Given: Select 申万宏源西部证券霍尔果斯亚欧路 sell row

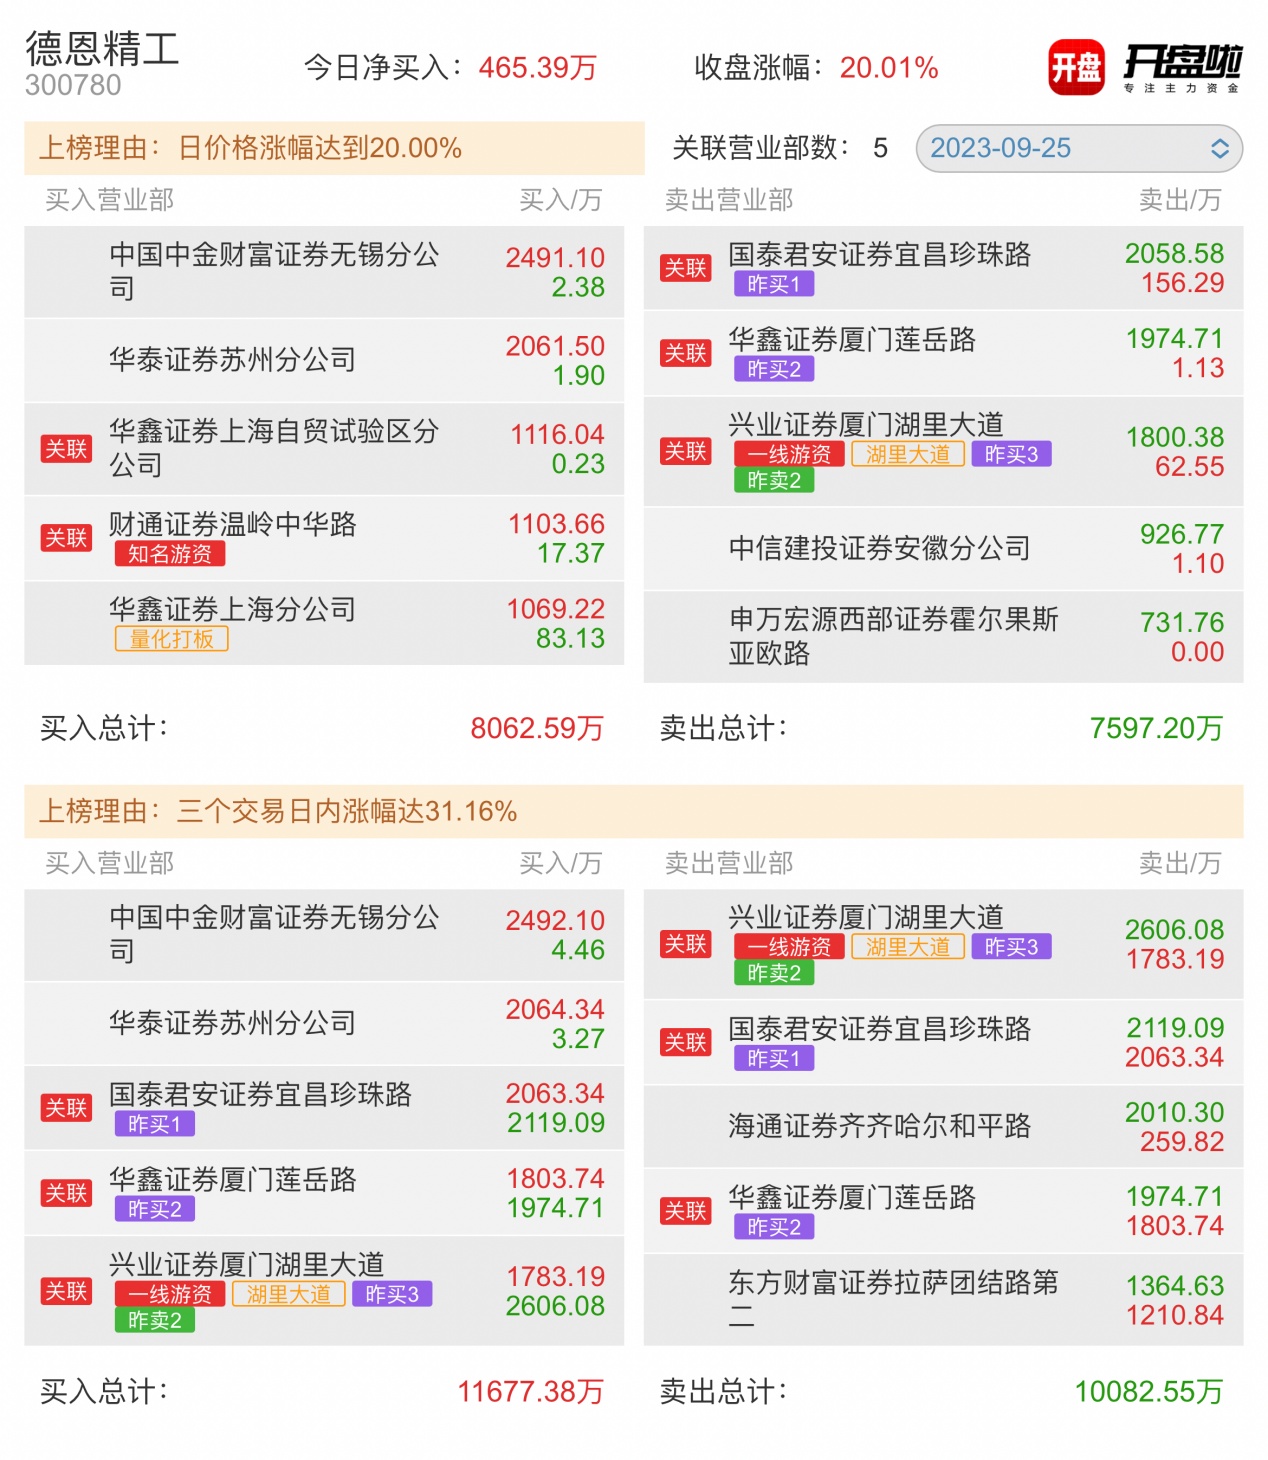Looking at the screenshot, I should 892,636.
